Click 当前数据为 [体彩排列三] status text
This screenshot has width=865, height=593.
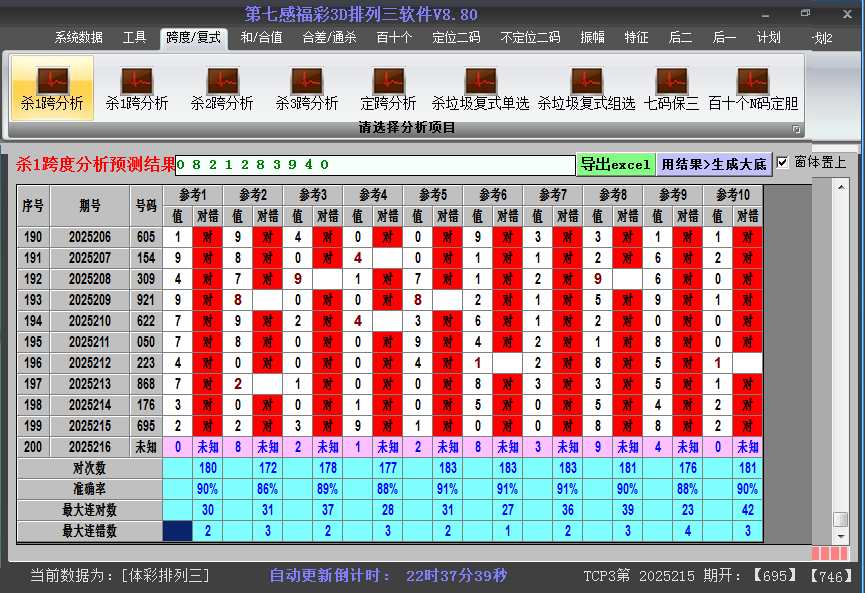(120, 576)
